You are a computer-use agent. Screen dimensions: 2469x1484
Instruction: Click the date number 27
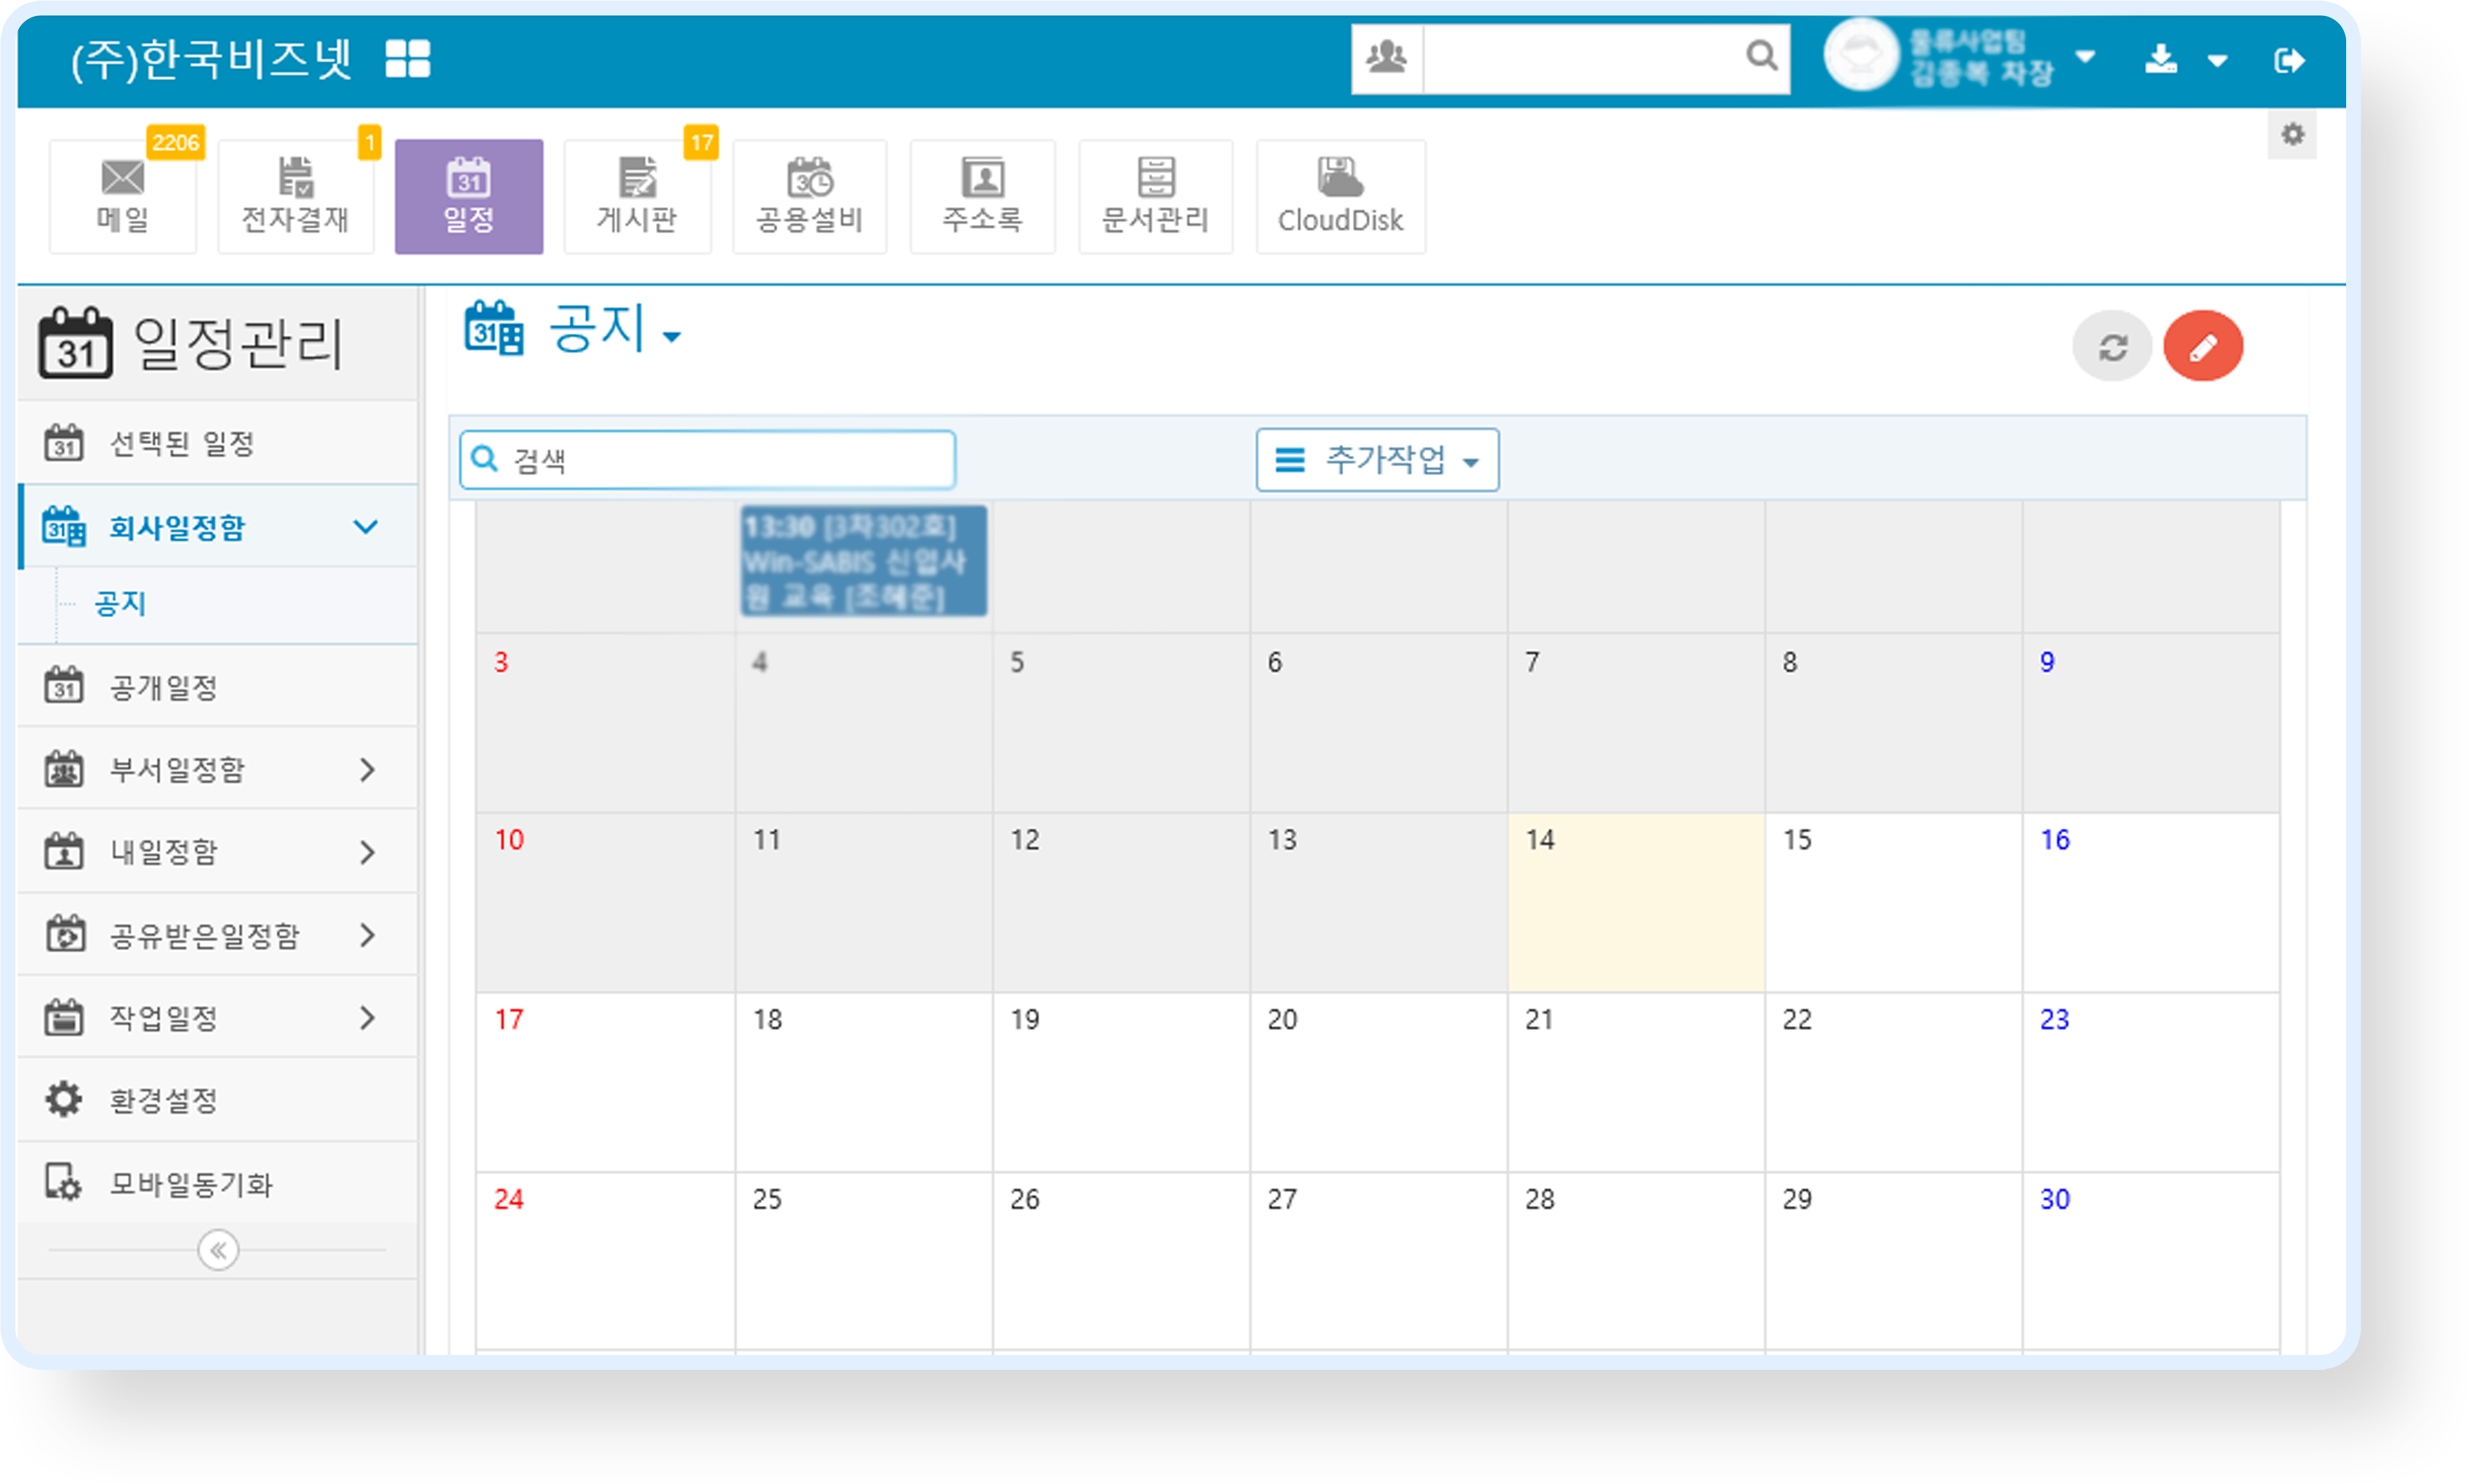pos(1282,1200)
